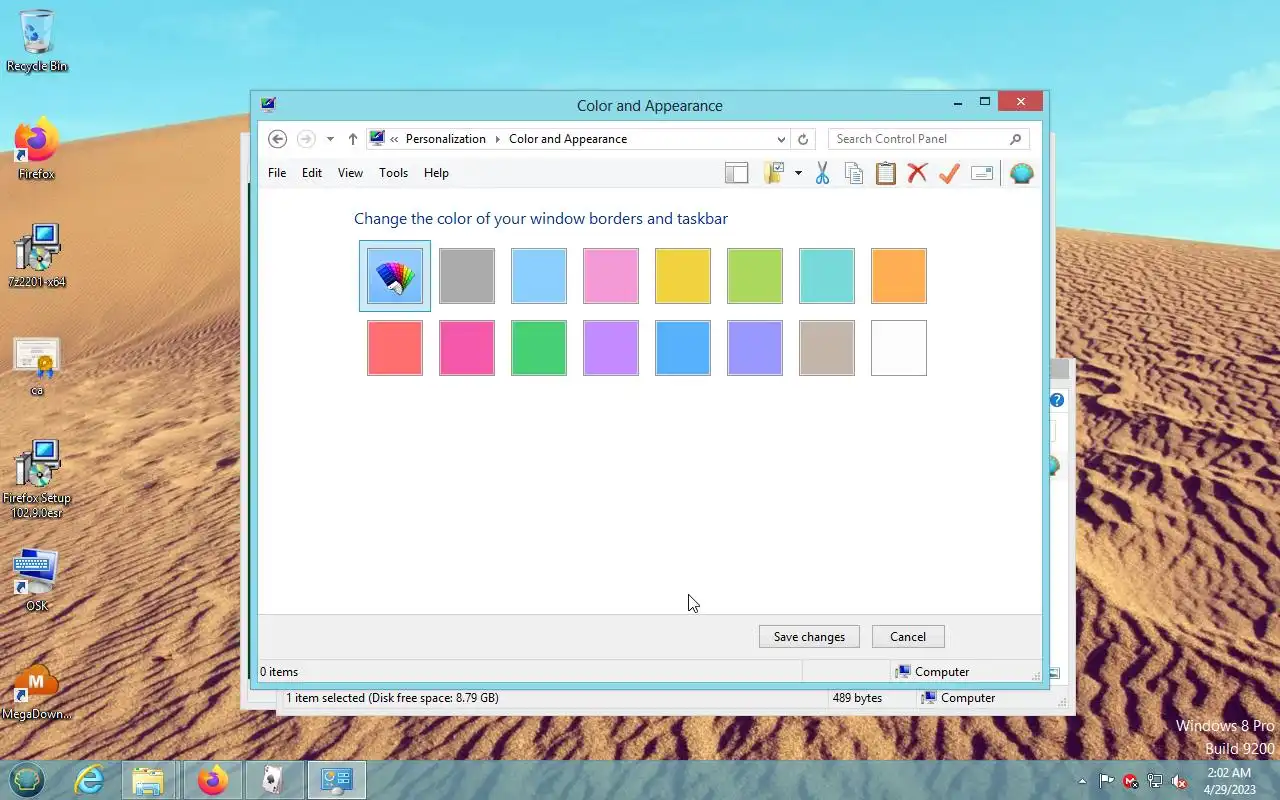Select the yellow color swatch
The height and width of the screenshot is (800, 1280).
683,276
